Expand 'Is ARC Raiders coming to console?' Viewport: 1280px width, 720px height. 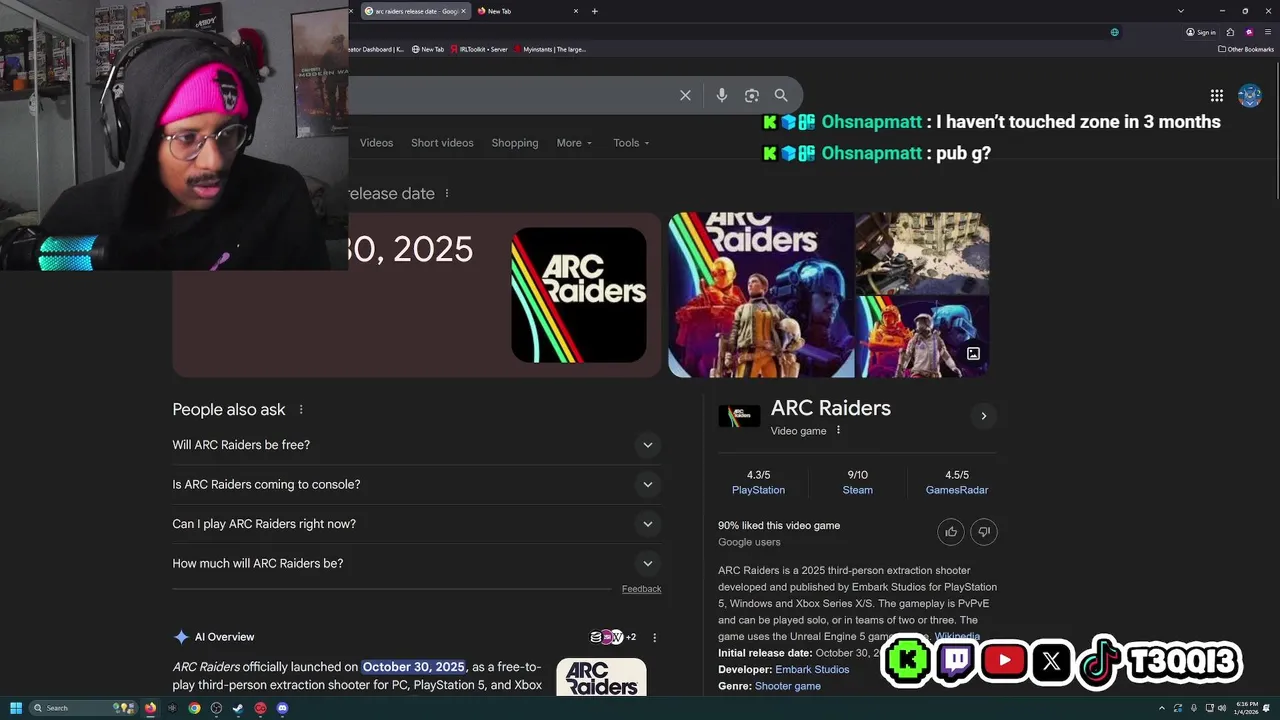coord(416,484)
